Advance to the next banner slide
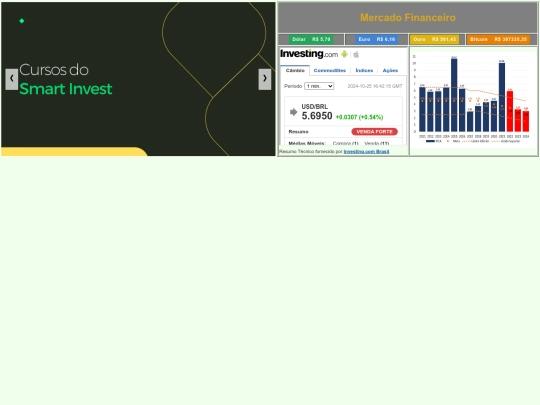This screenshot has height=405, width=540. pyautogui.click(x=265, y=79)
